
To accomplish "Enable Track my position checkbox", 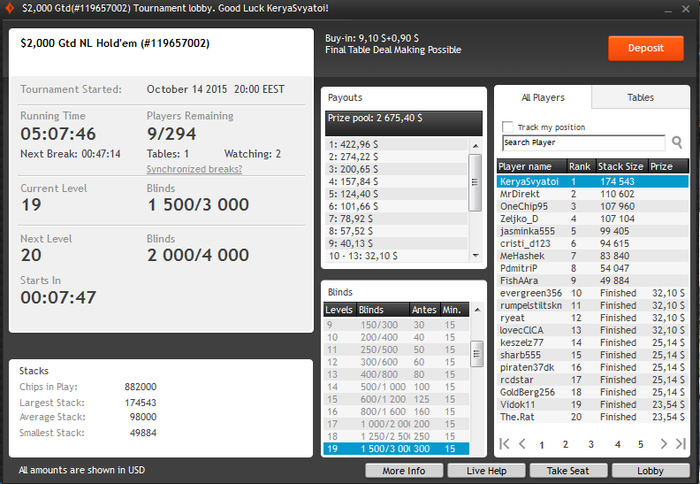I will 508,127.
